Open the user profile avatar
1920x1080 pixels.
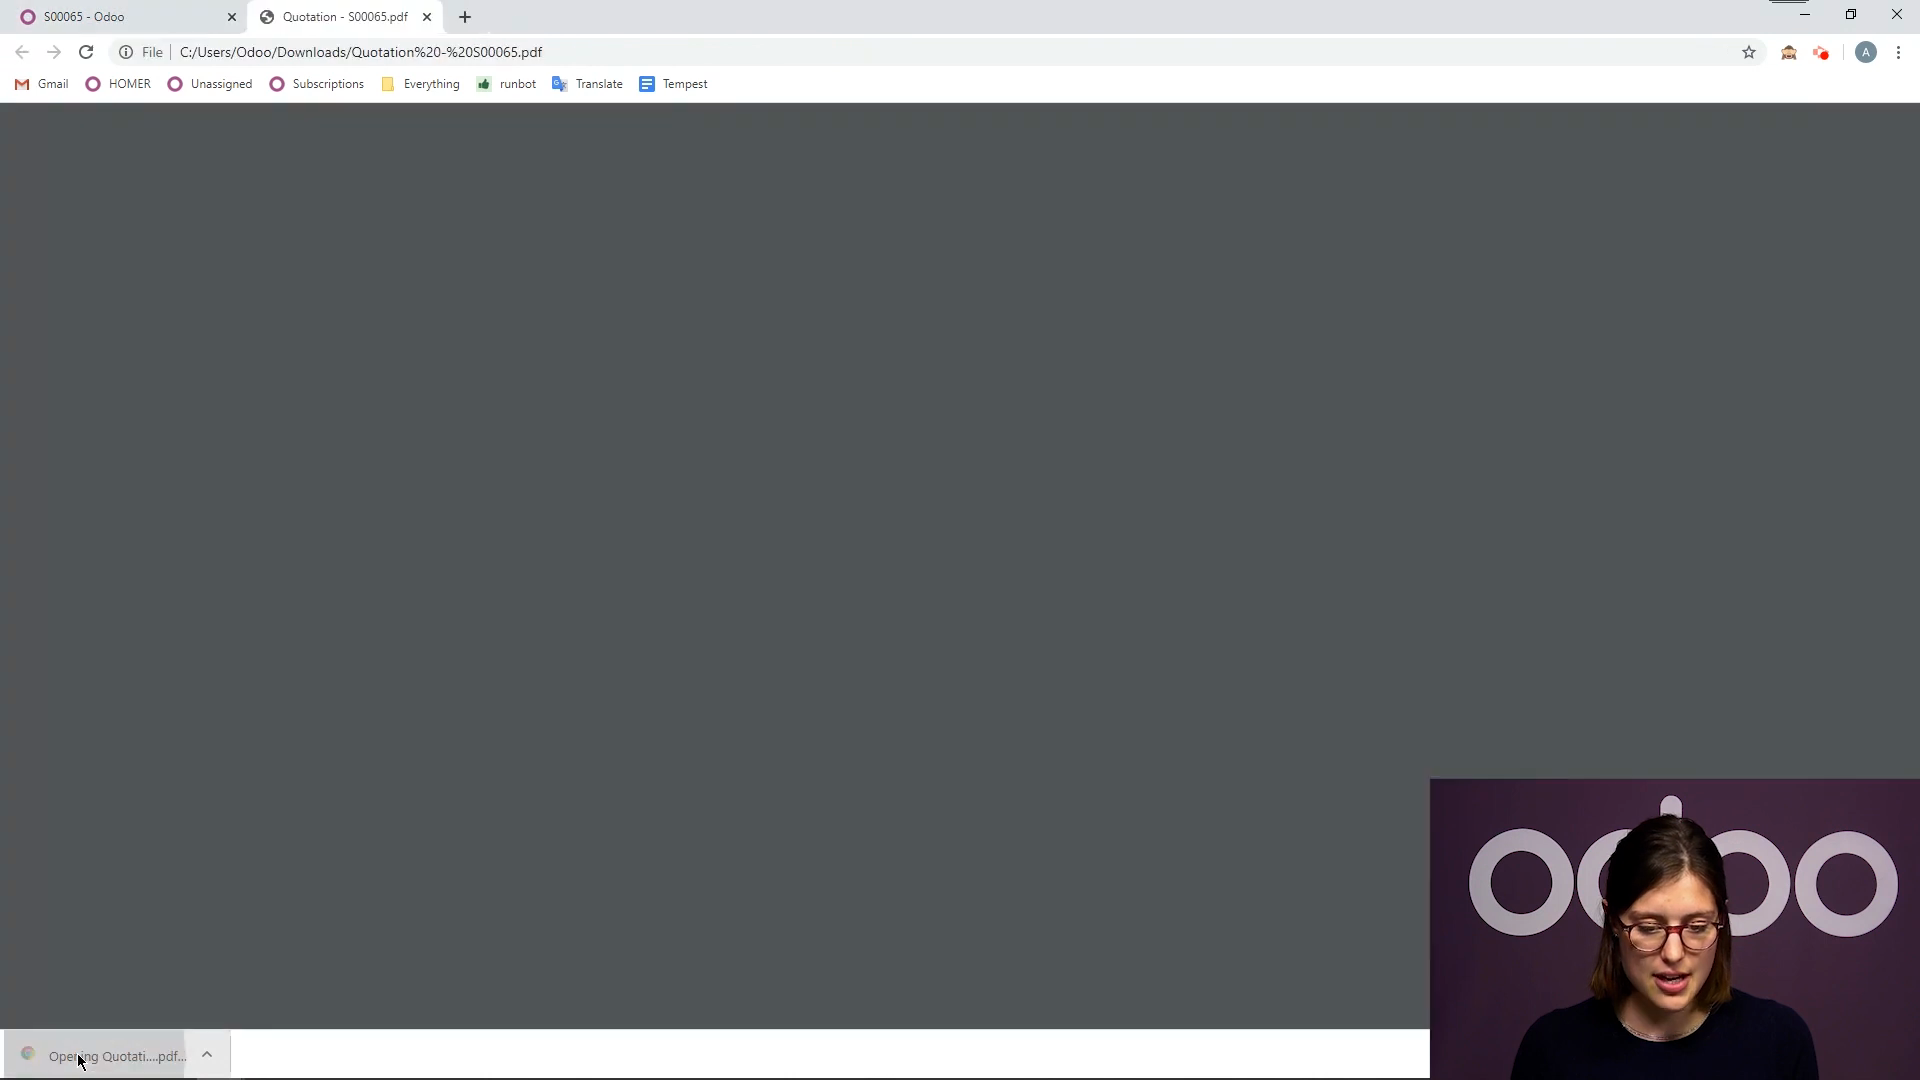pos(1865,52)
